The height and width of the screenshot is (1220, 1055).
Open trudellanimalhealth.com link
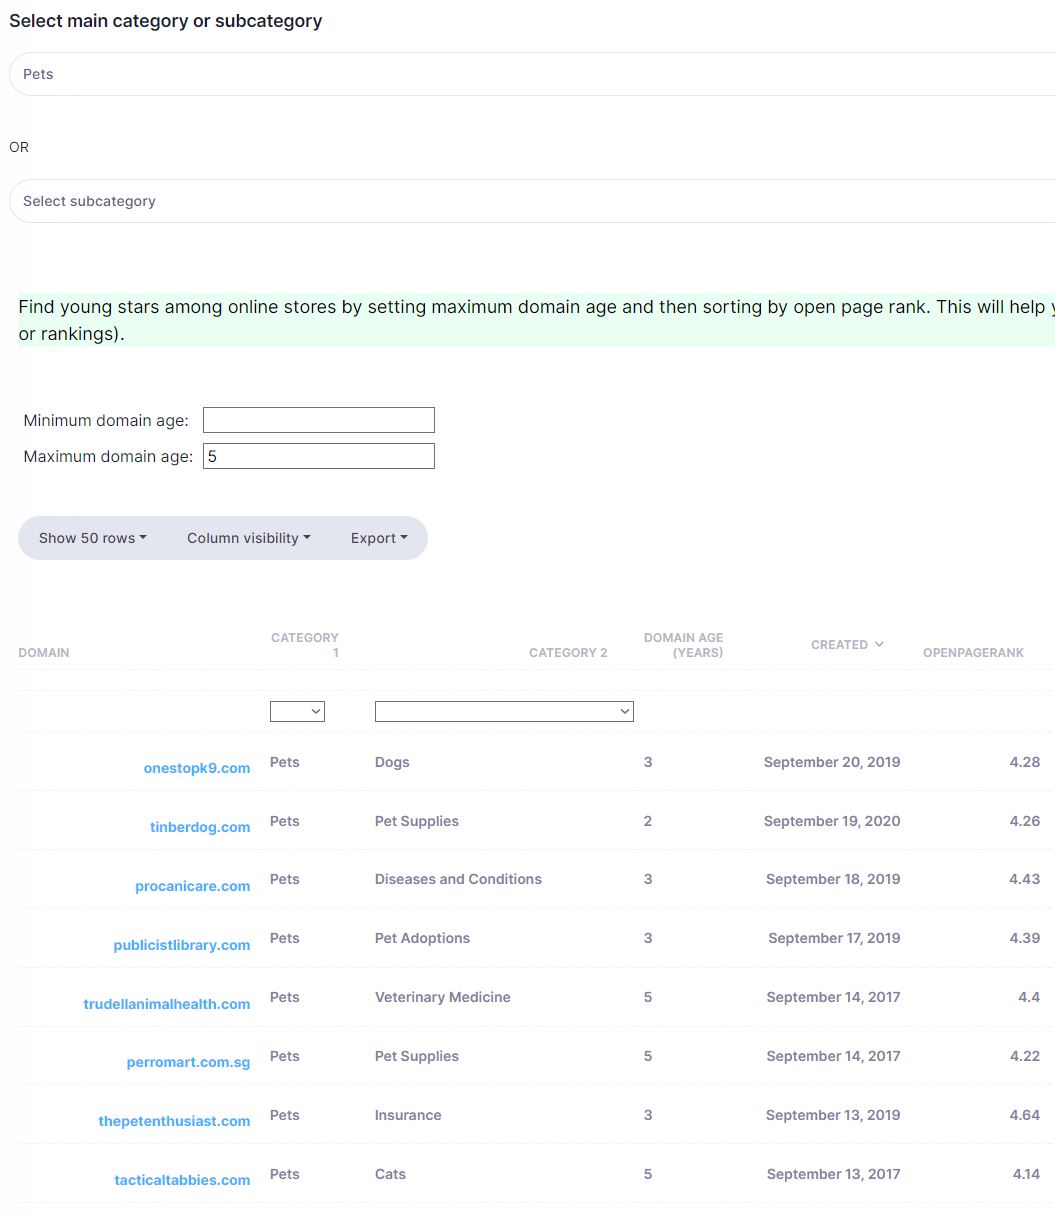pos(167,1004)
